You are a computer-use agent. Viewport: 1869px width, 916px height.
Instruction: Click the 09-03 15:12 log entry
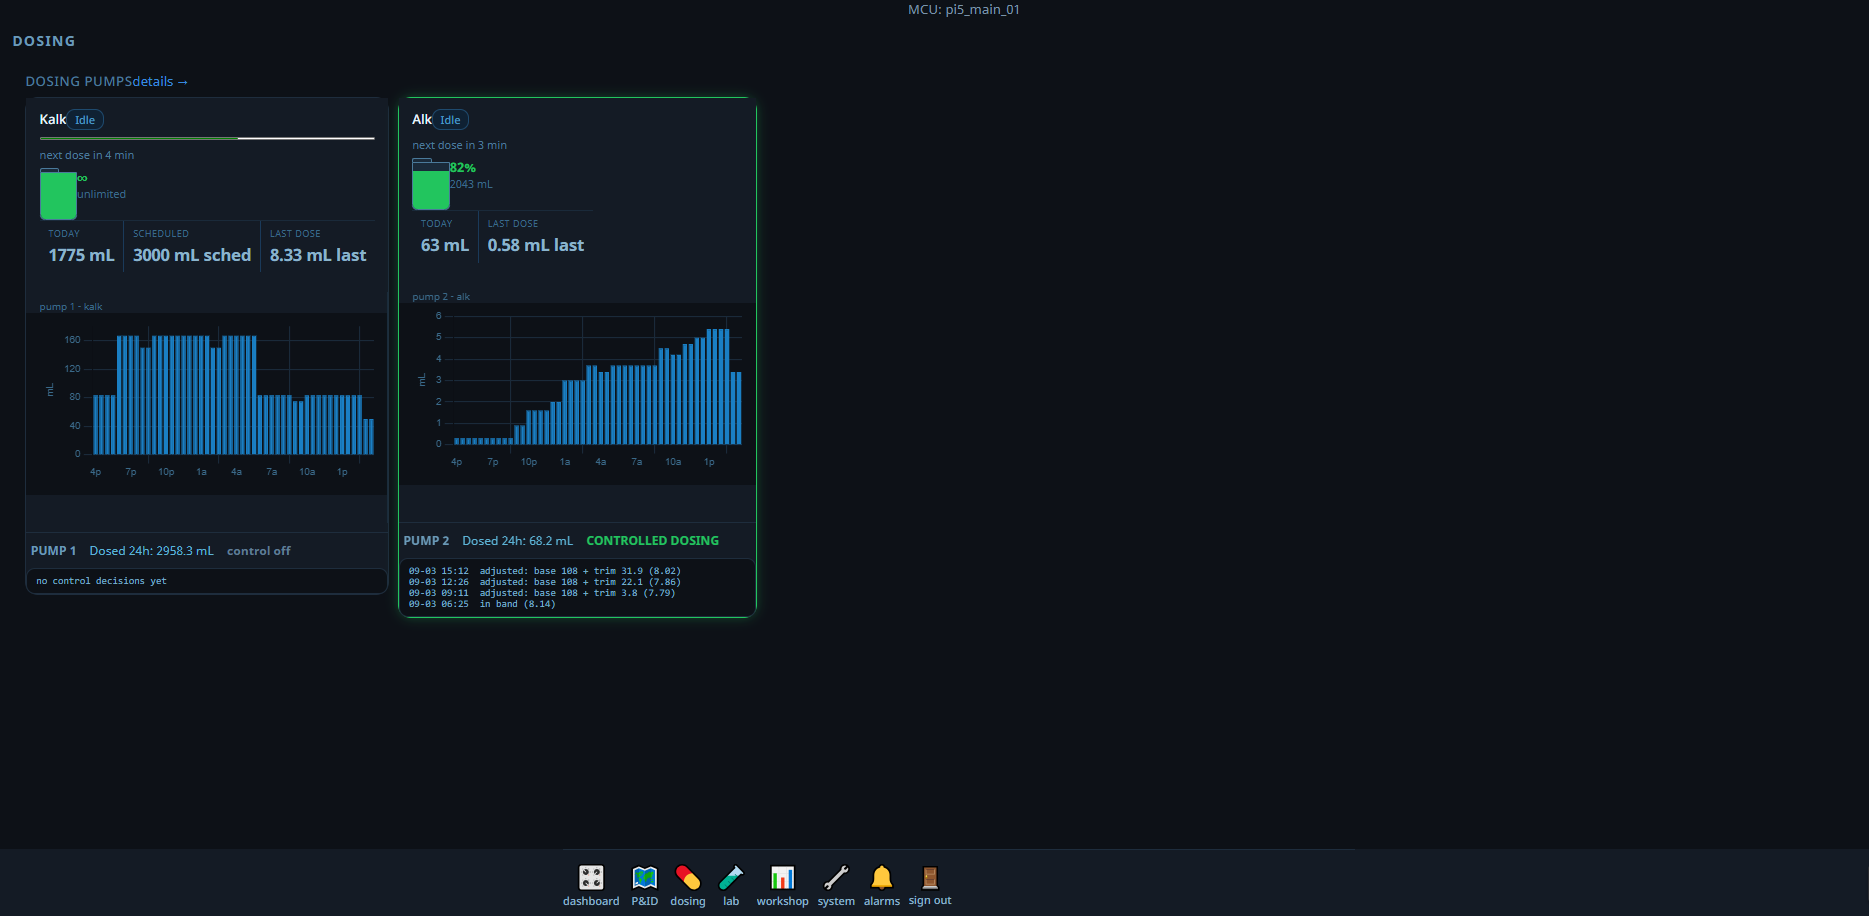tap(545, 571)
